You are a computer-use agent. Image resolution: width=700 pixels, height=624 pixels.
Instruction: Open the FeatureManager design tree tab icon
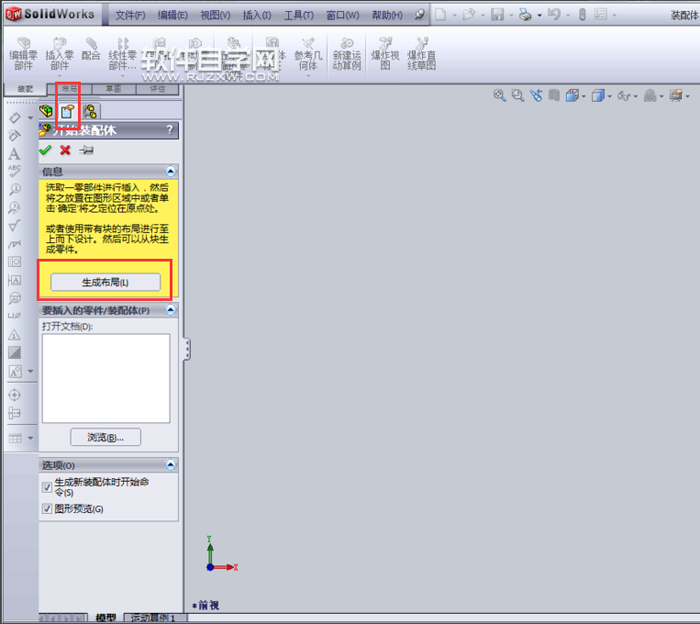click(46, 111)
